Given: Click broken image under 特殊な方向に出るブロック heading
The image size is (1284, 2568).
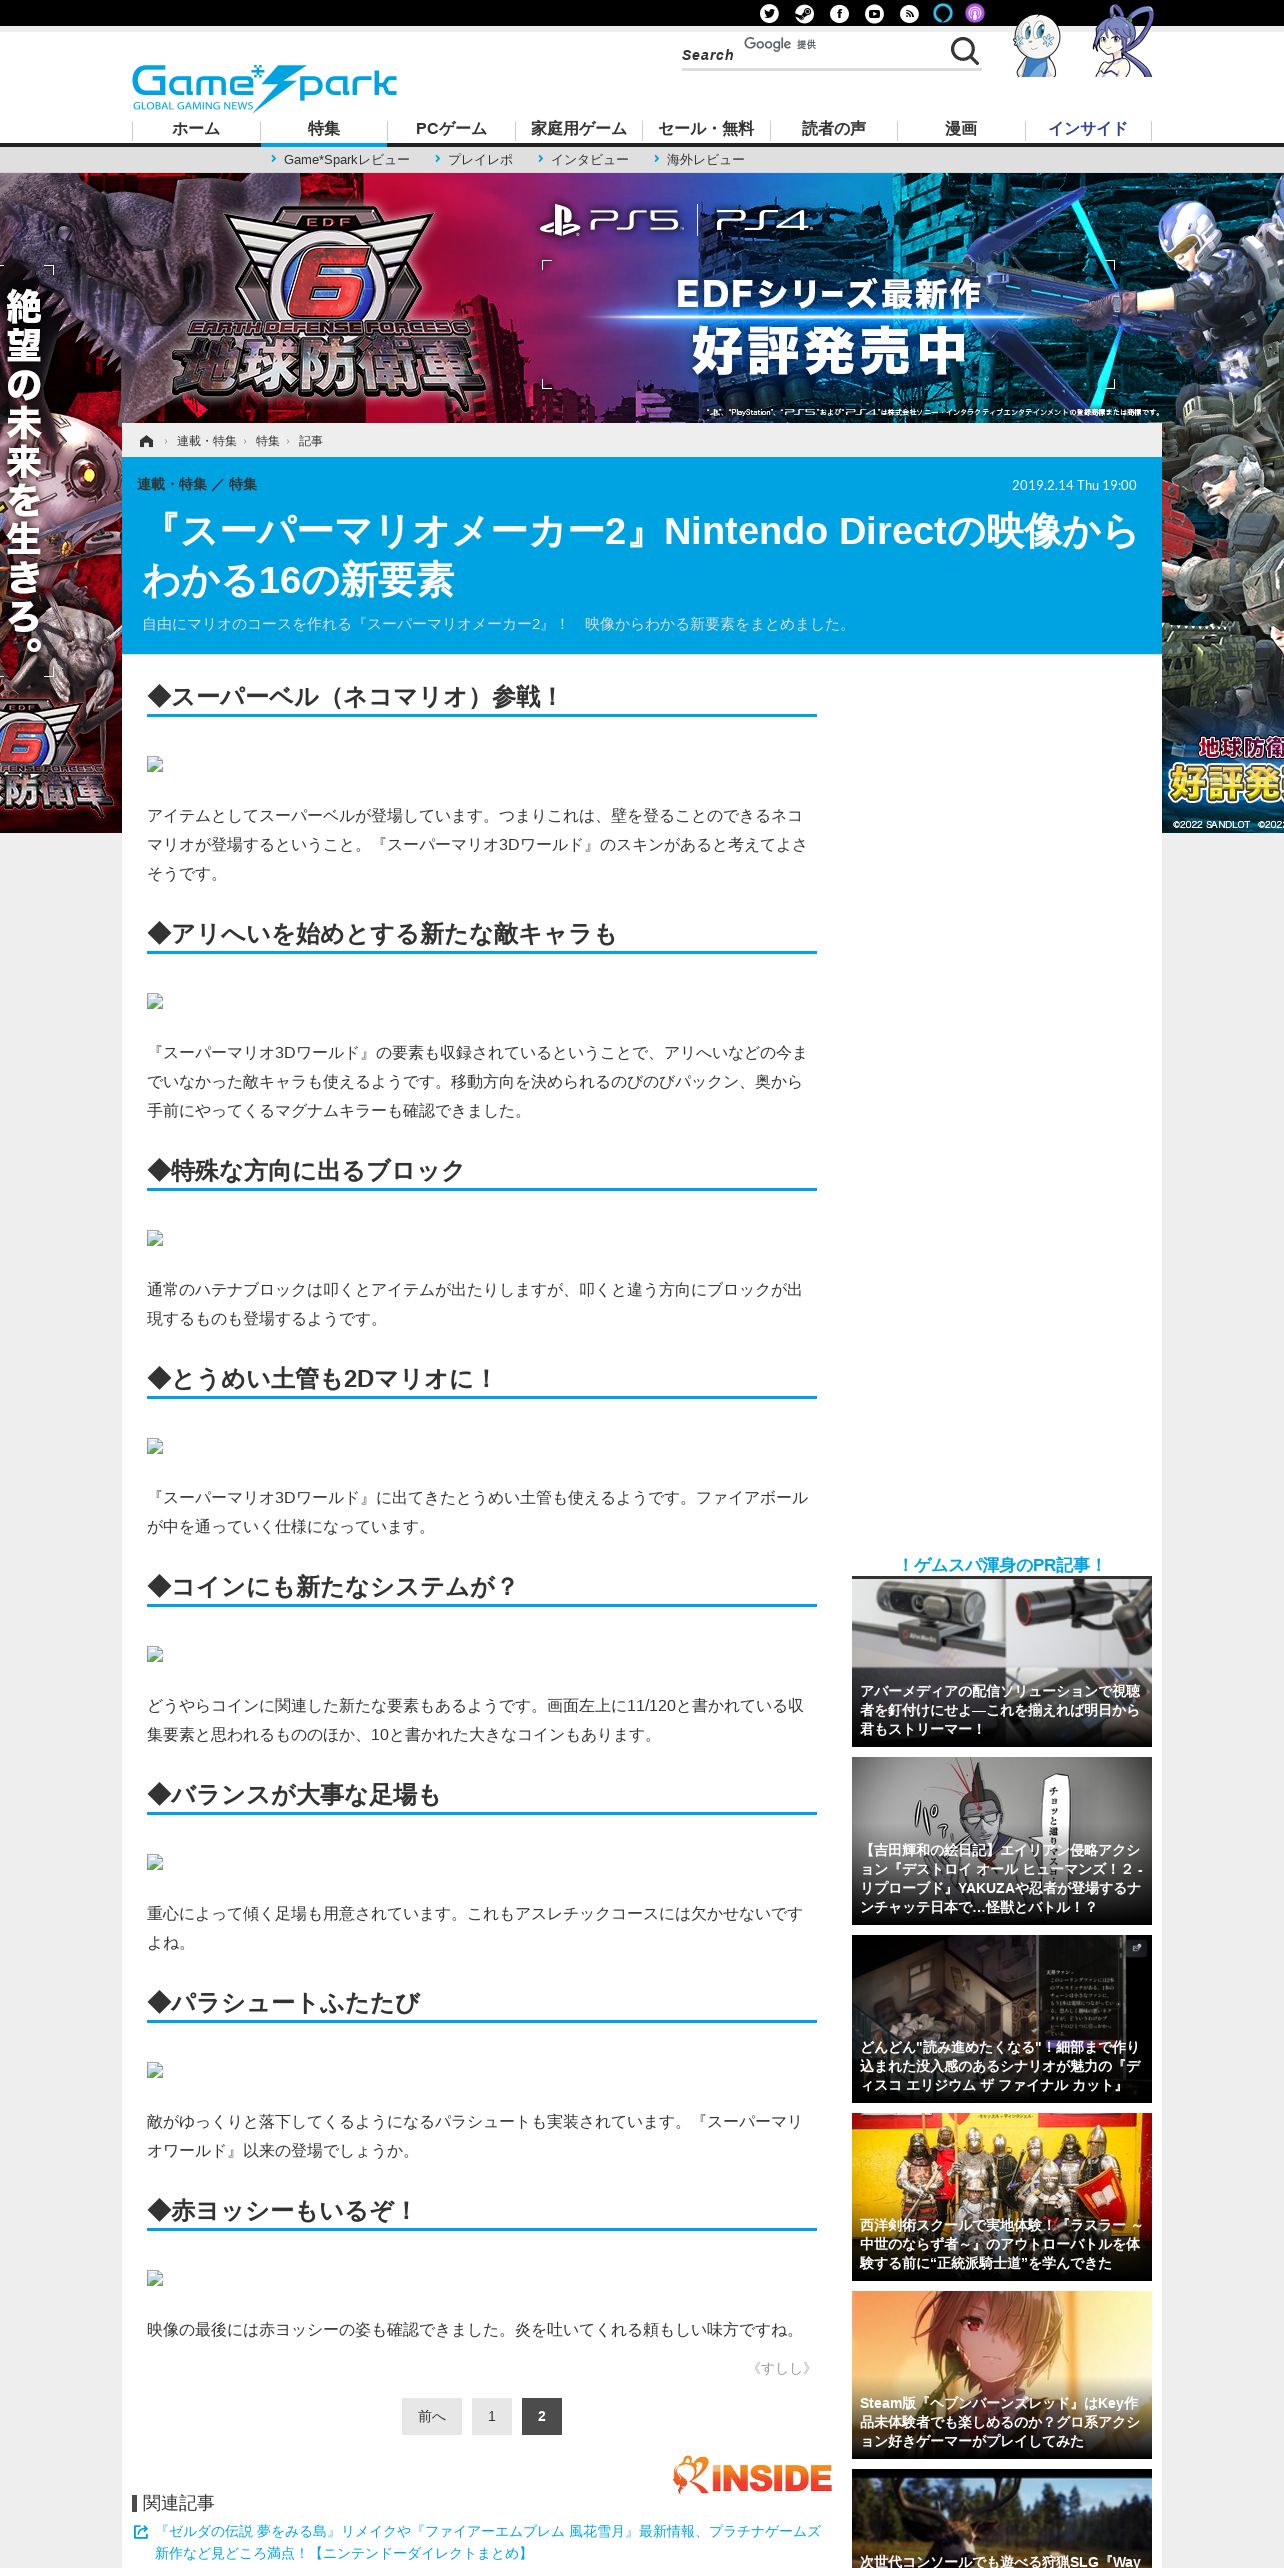Looking at the screenshot, I should coord(155,1239).
